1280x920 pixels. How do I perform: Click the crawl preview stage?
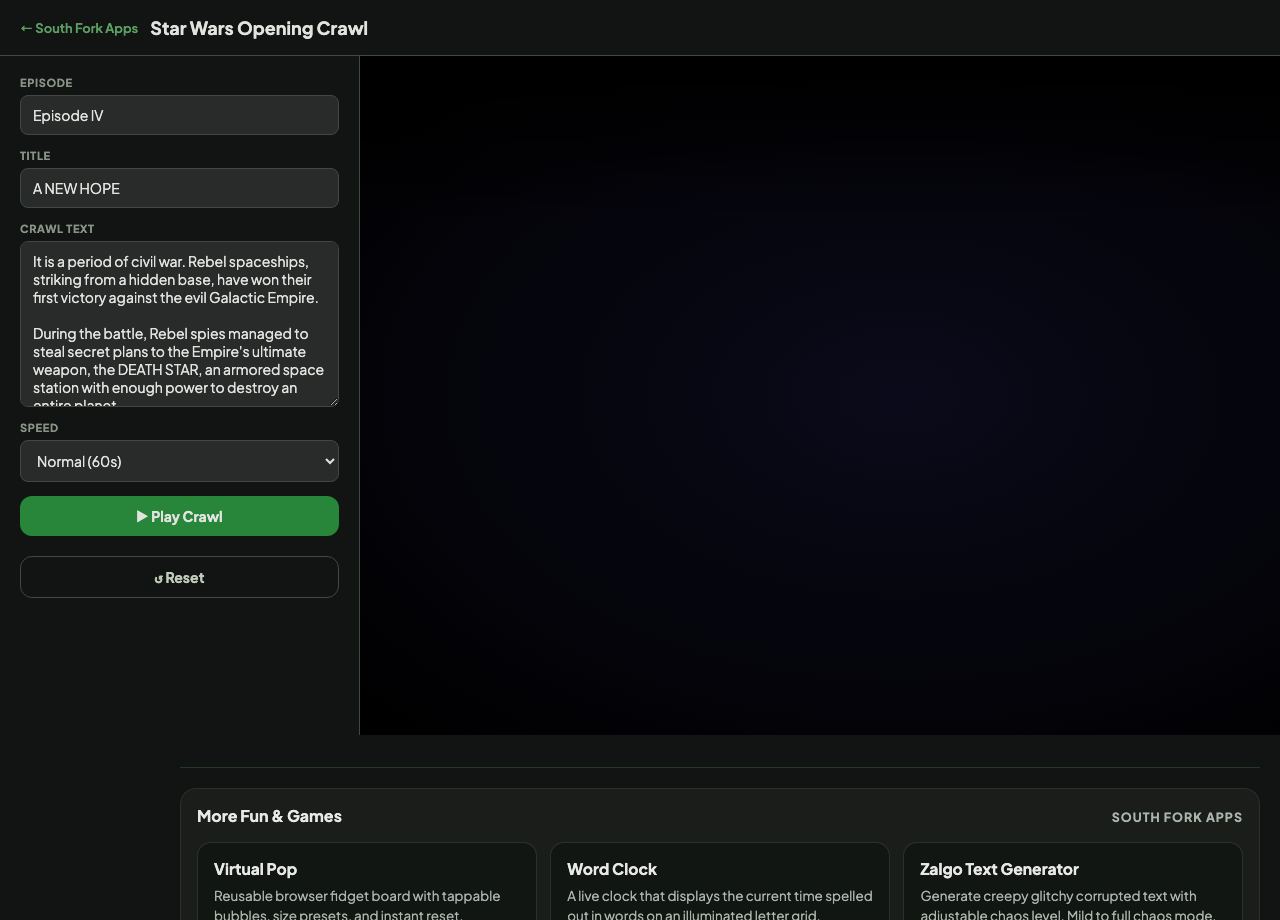tap(820, 395)
